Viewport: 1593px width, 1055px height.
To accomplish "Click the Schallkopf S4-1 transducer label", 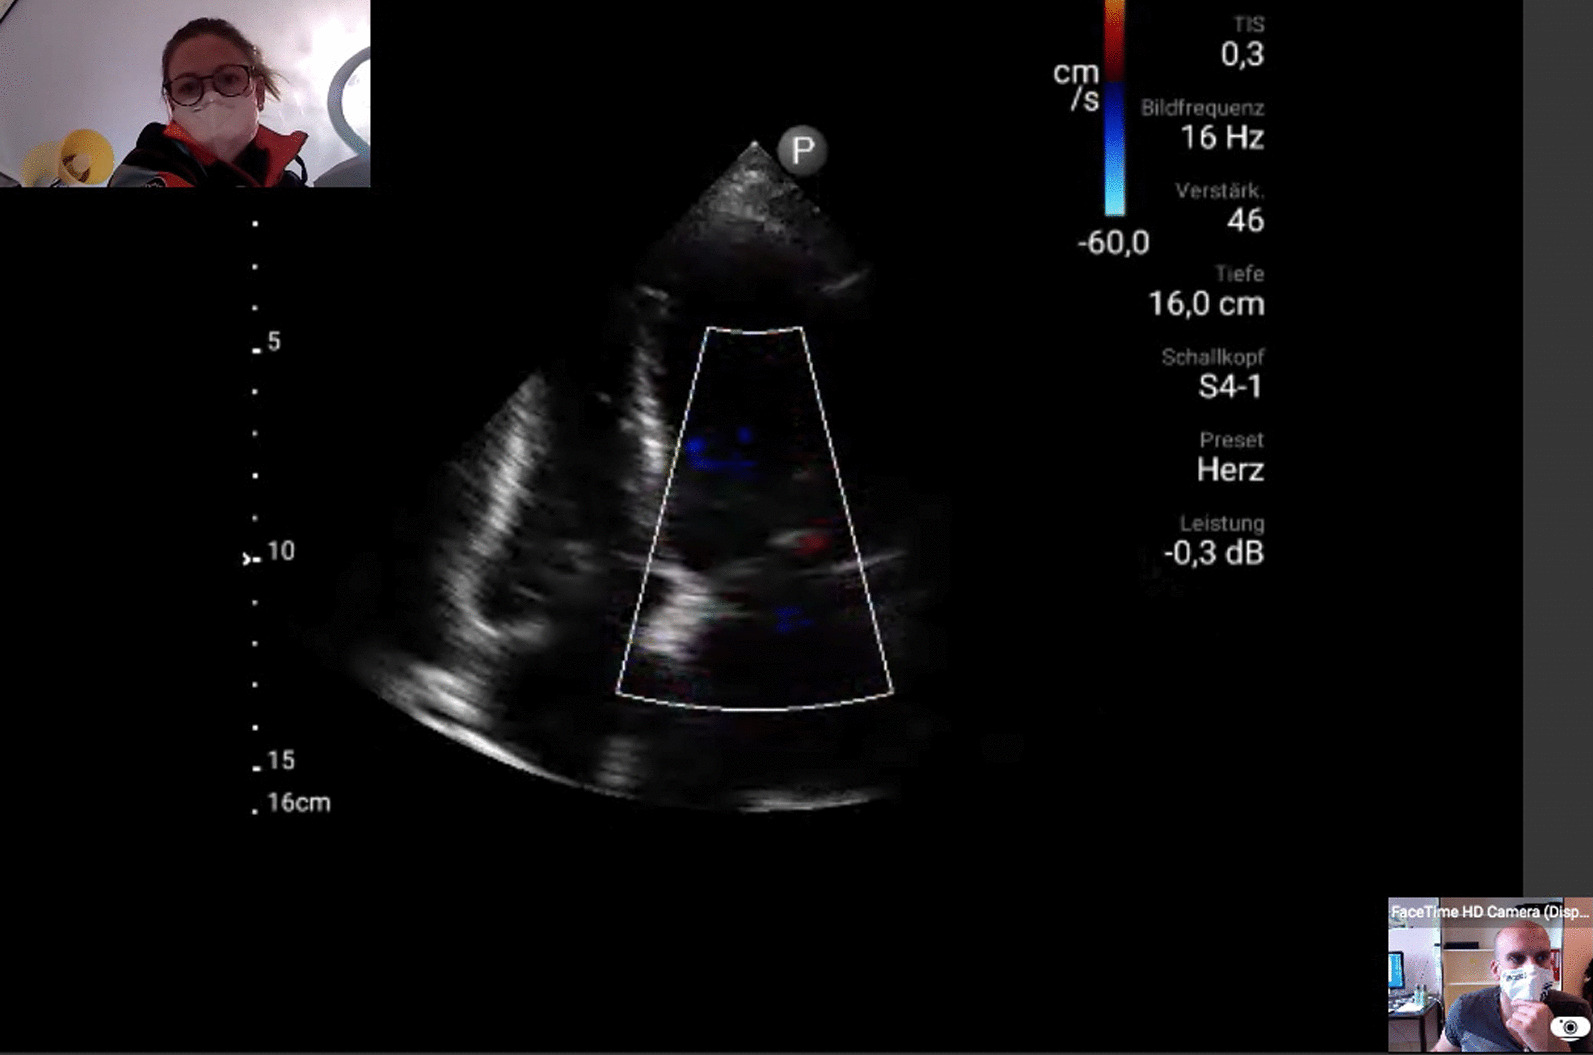I will [1229, 386].
